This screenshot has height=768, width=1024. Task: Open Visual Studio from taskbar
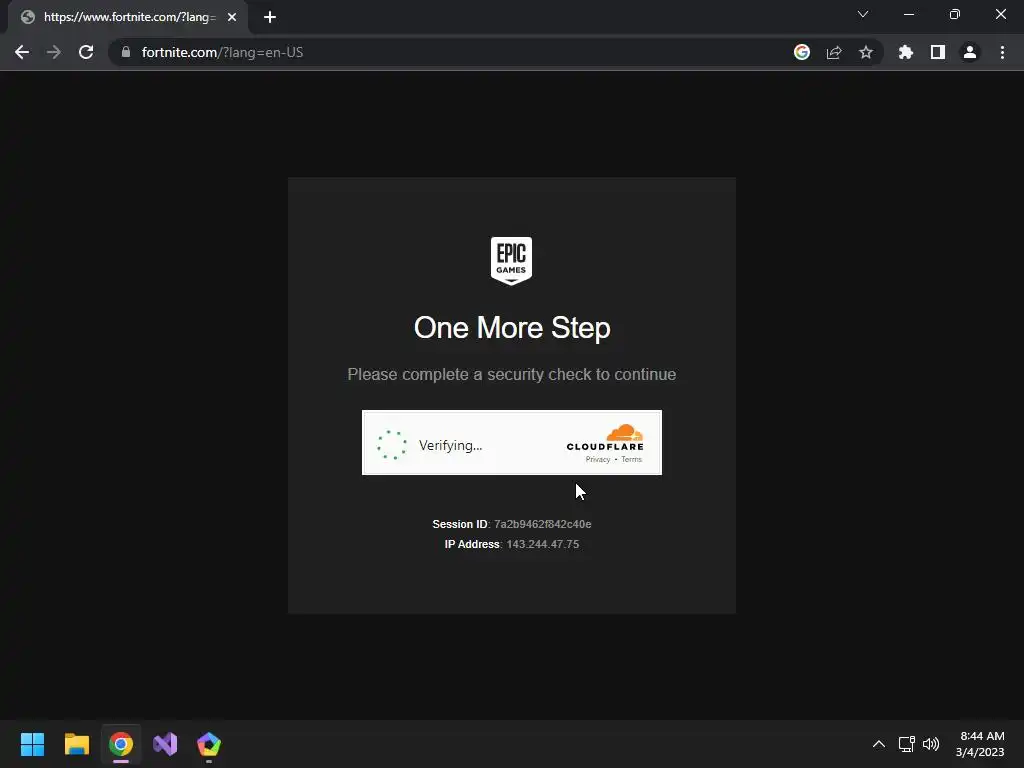point(165,744)
